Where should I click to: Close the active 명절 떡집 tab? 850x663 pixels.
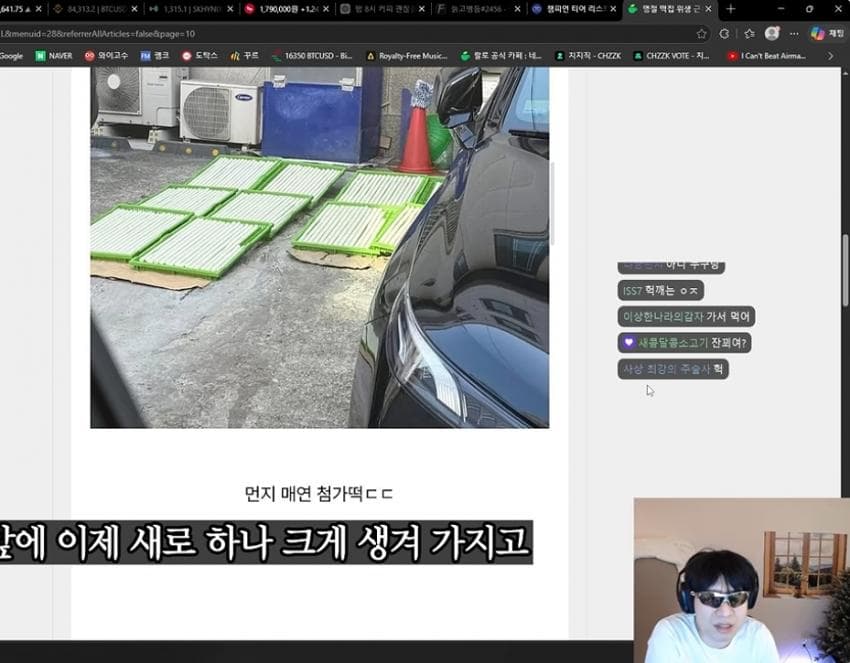[708, 9]
